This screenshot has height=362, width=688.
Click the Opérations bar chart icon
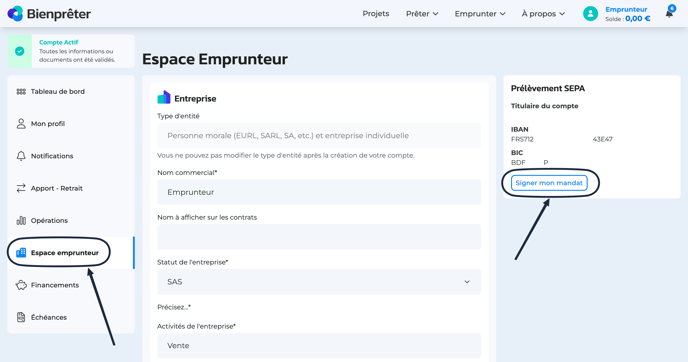[x=21, y=220]
